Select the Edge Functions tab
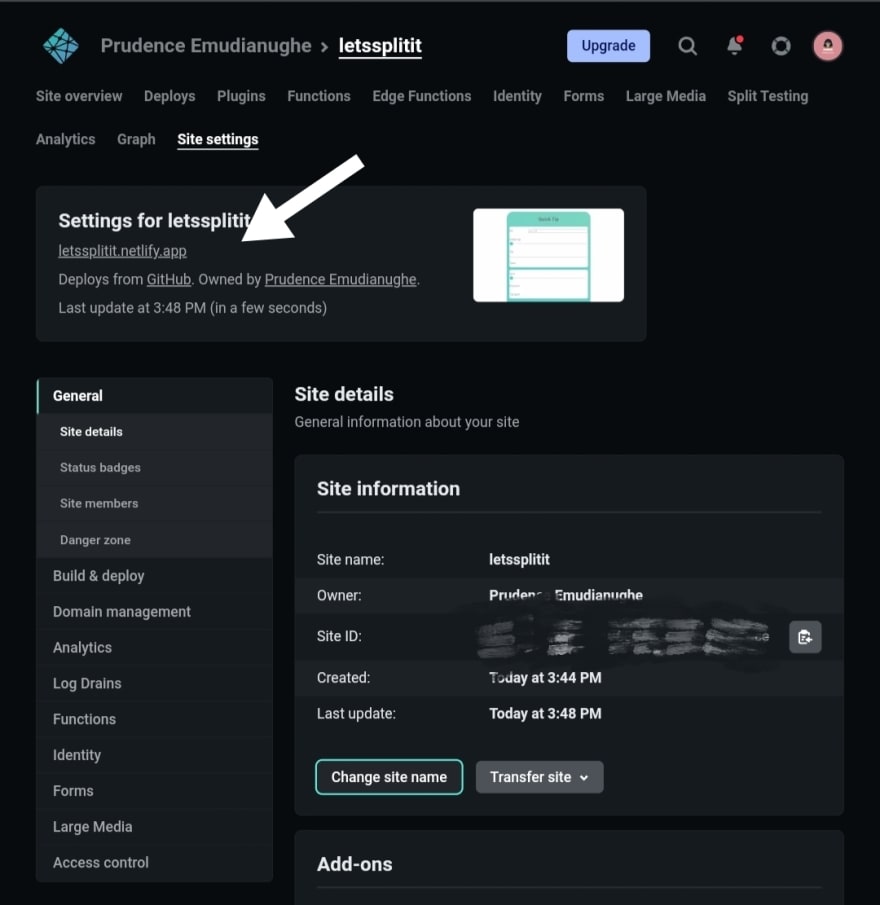 pyautogui.click(x=422, y=96)
